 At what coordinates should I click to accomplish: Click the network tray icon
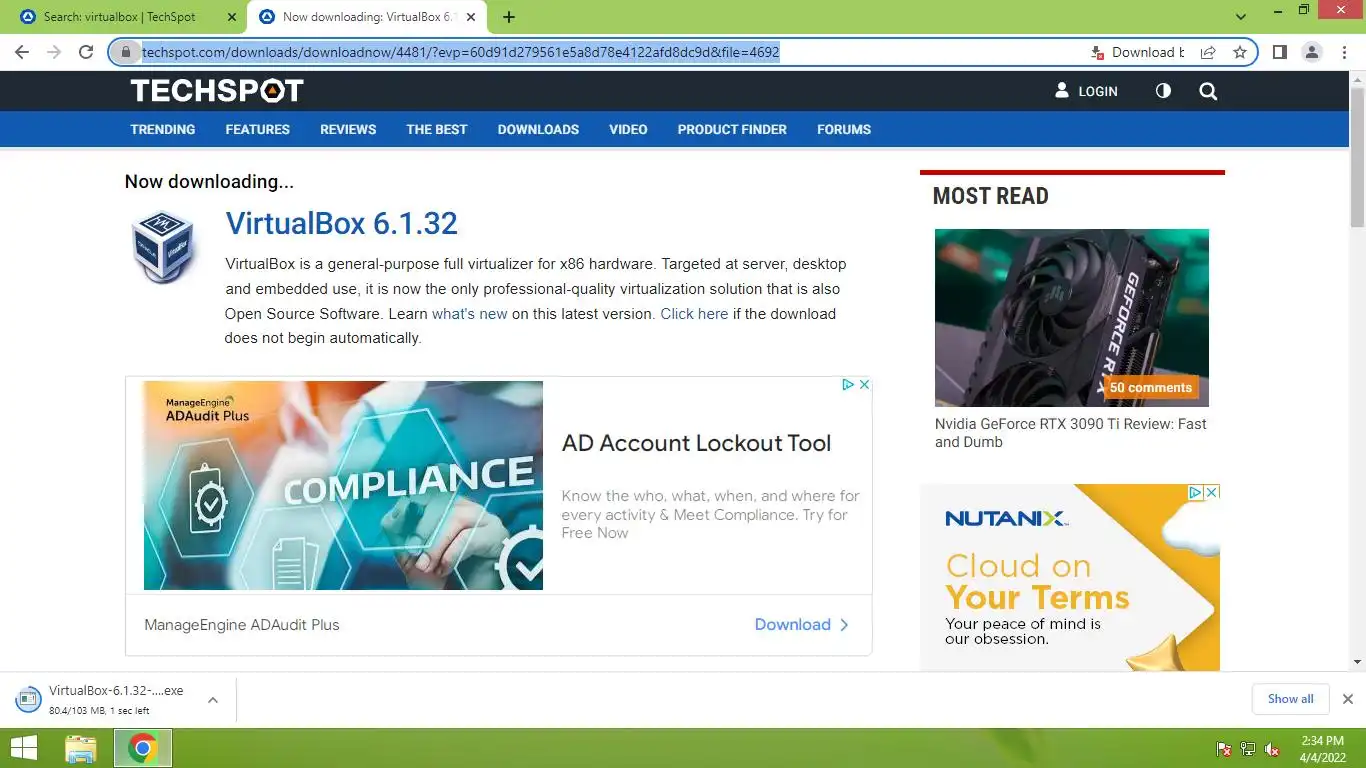[x=1248, y=749]
